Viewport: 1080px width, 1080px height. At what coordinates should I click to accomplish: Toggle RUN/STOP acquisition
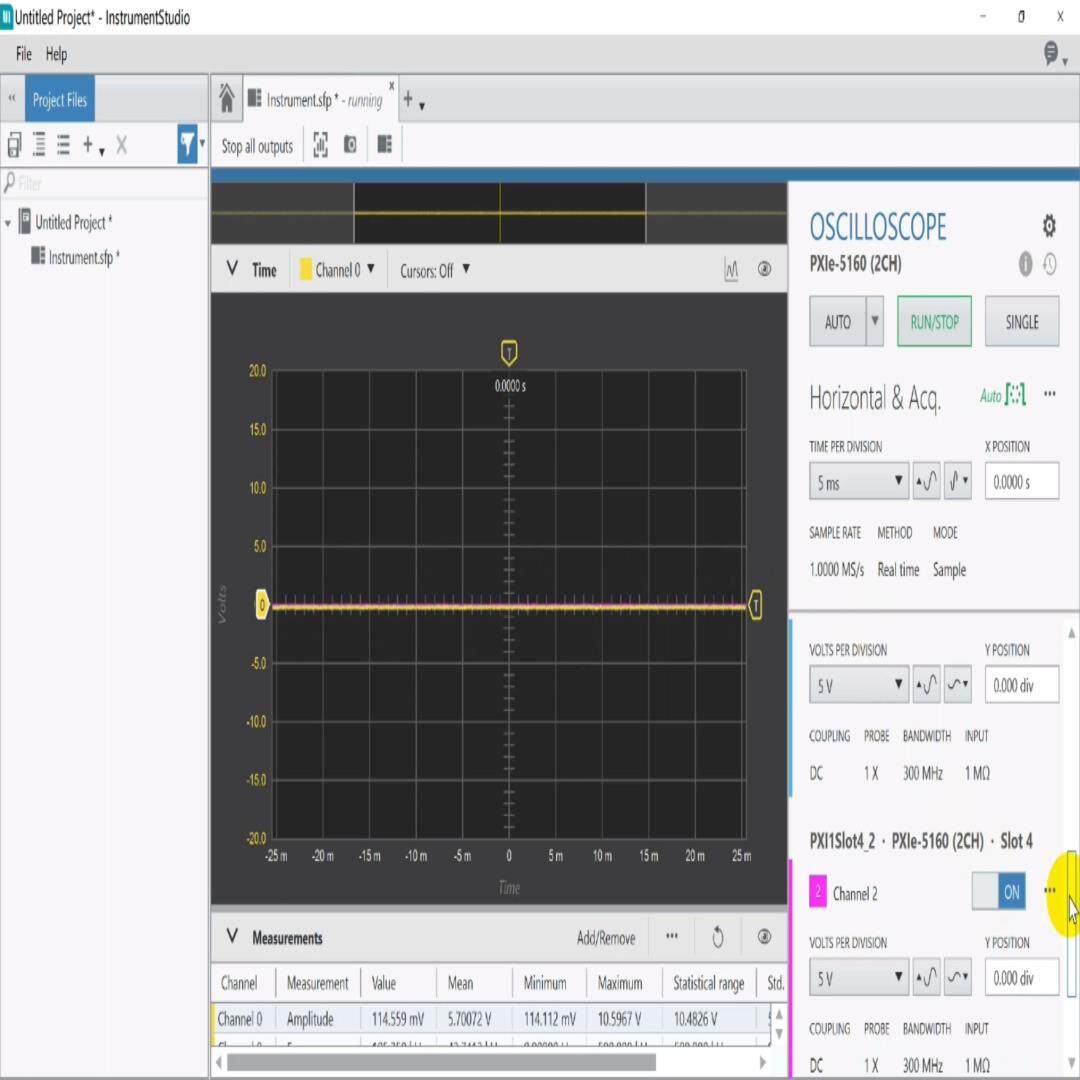(x=934, y=322)
